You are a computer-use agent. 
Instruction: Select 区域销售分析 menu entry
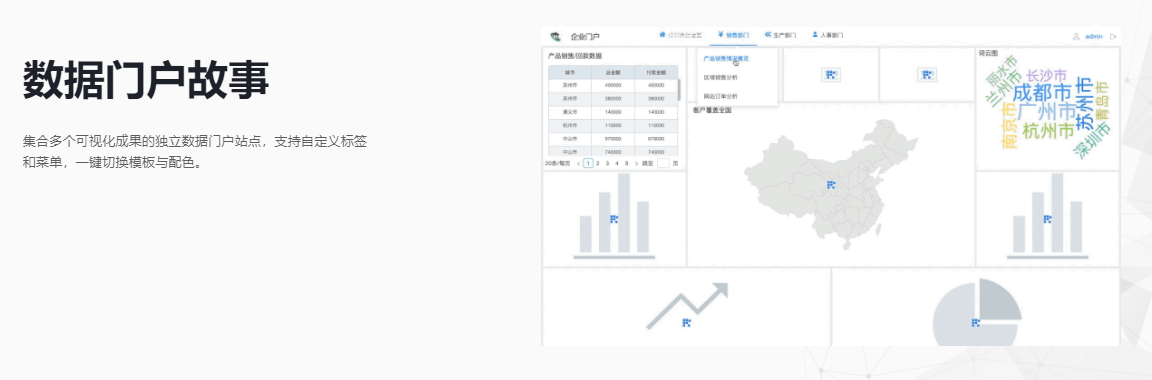click(x=721, y=77)
